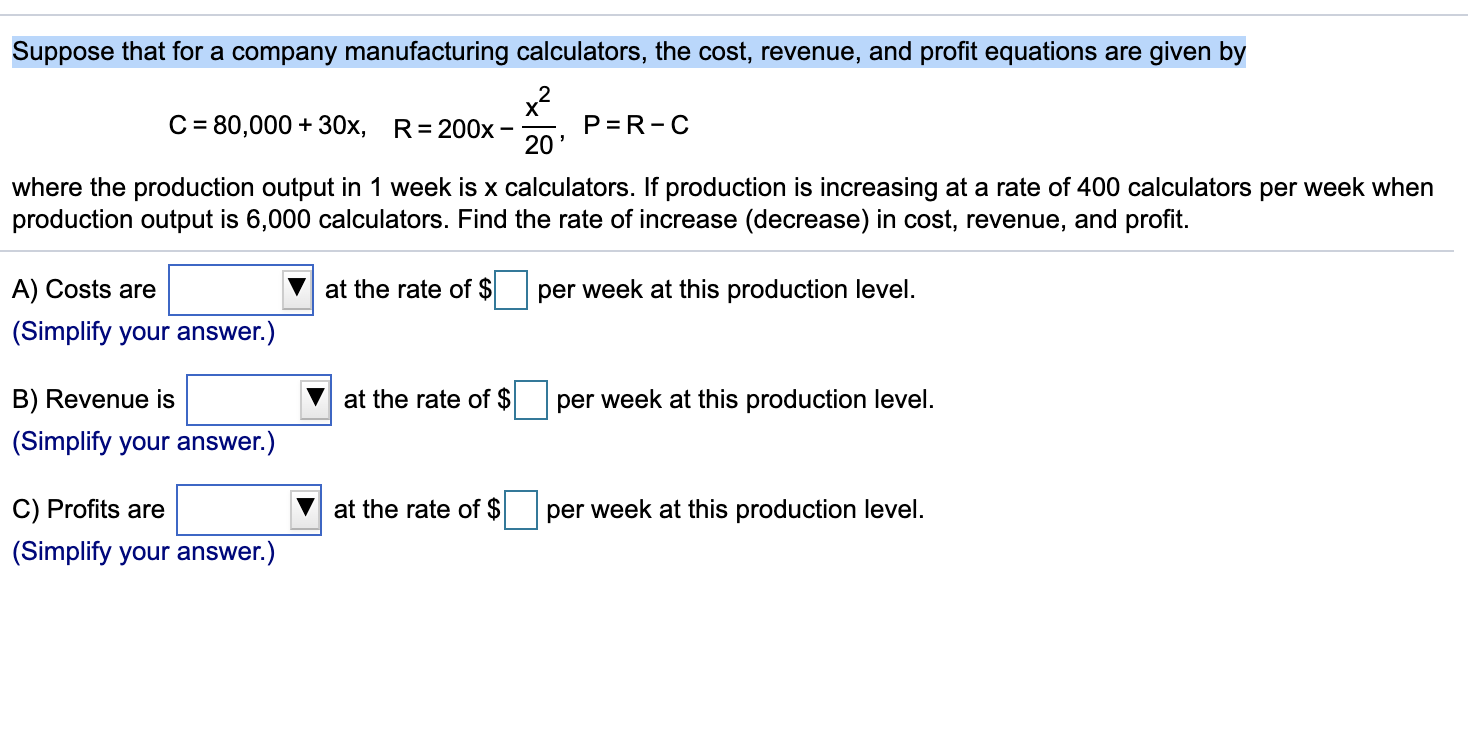
Task: Click the dropdown triangle next to 'Profits are'
Action: pyautogui.click(x=305, y=509)
